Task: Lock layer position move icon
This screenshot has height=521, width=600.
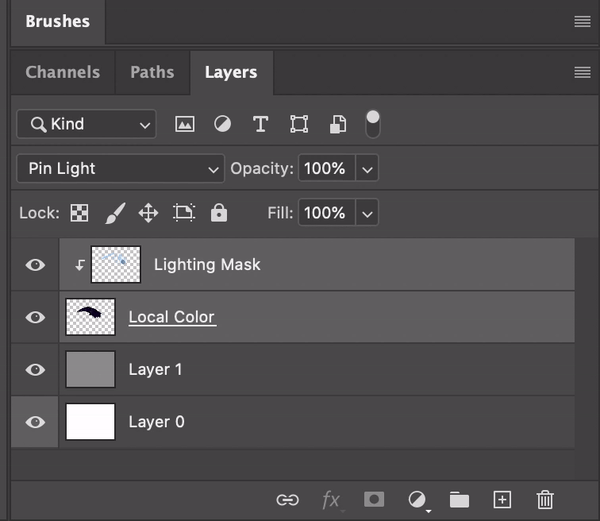Action: pos(148,213)
